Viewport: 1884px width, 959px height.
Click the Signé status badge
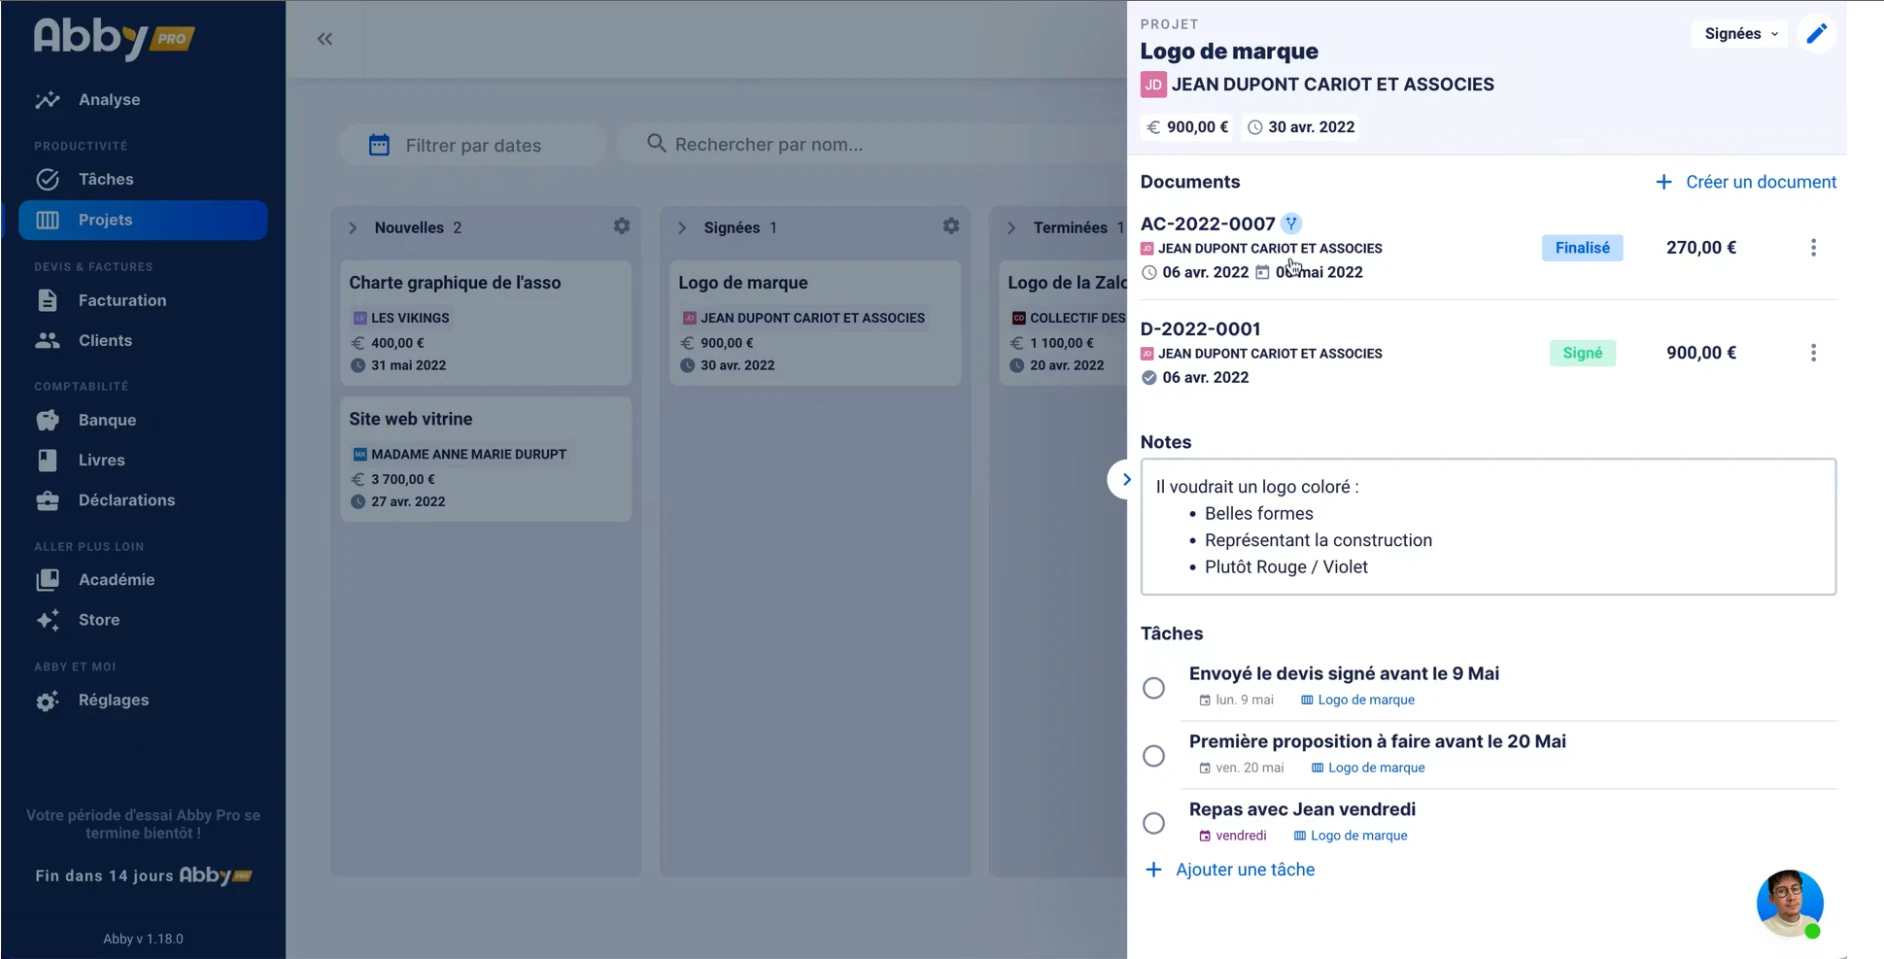pos(1582,353)
